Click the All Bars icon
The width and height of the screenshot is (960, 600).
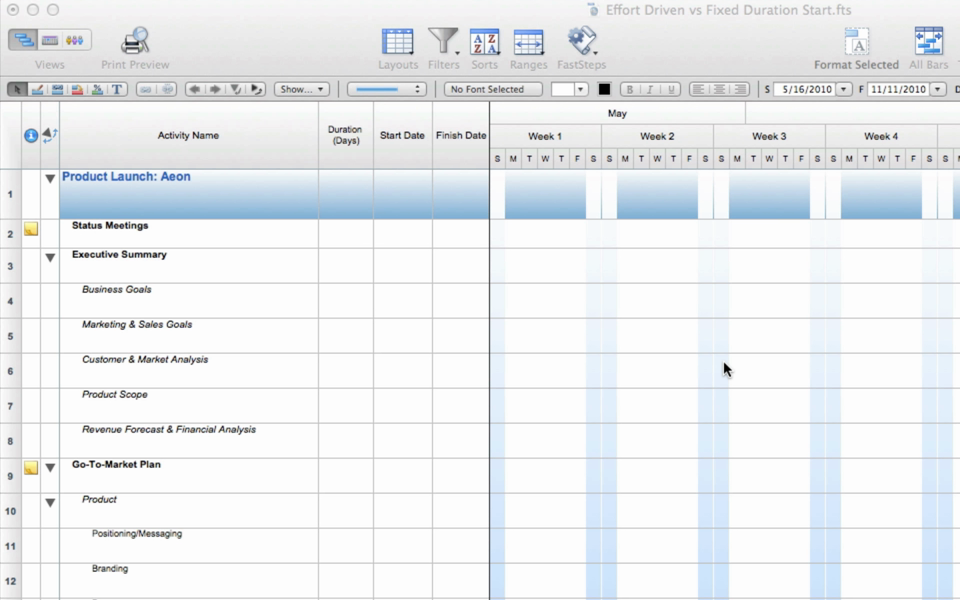928,41
